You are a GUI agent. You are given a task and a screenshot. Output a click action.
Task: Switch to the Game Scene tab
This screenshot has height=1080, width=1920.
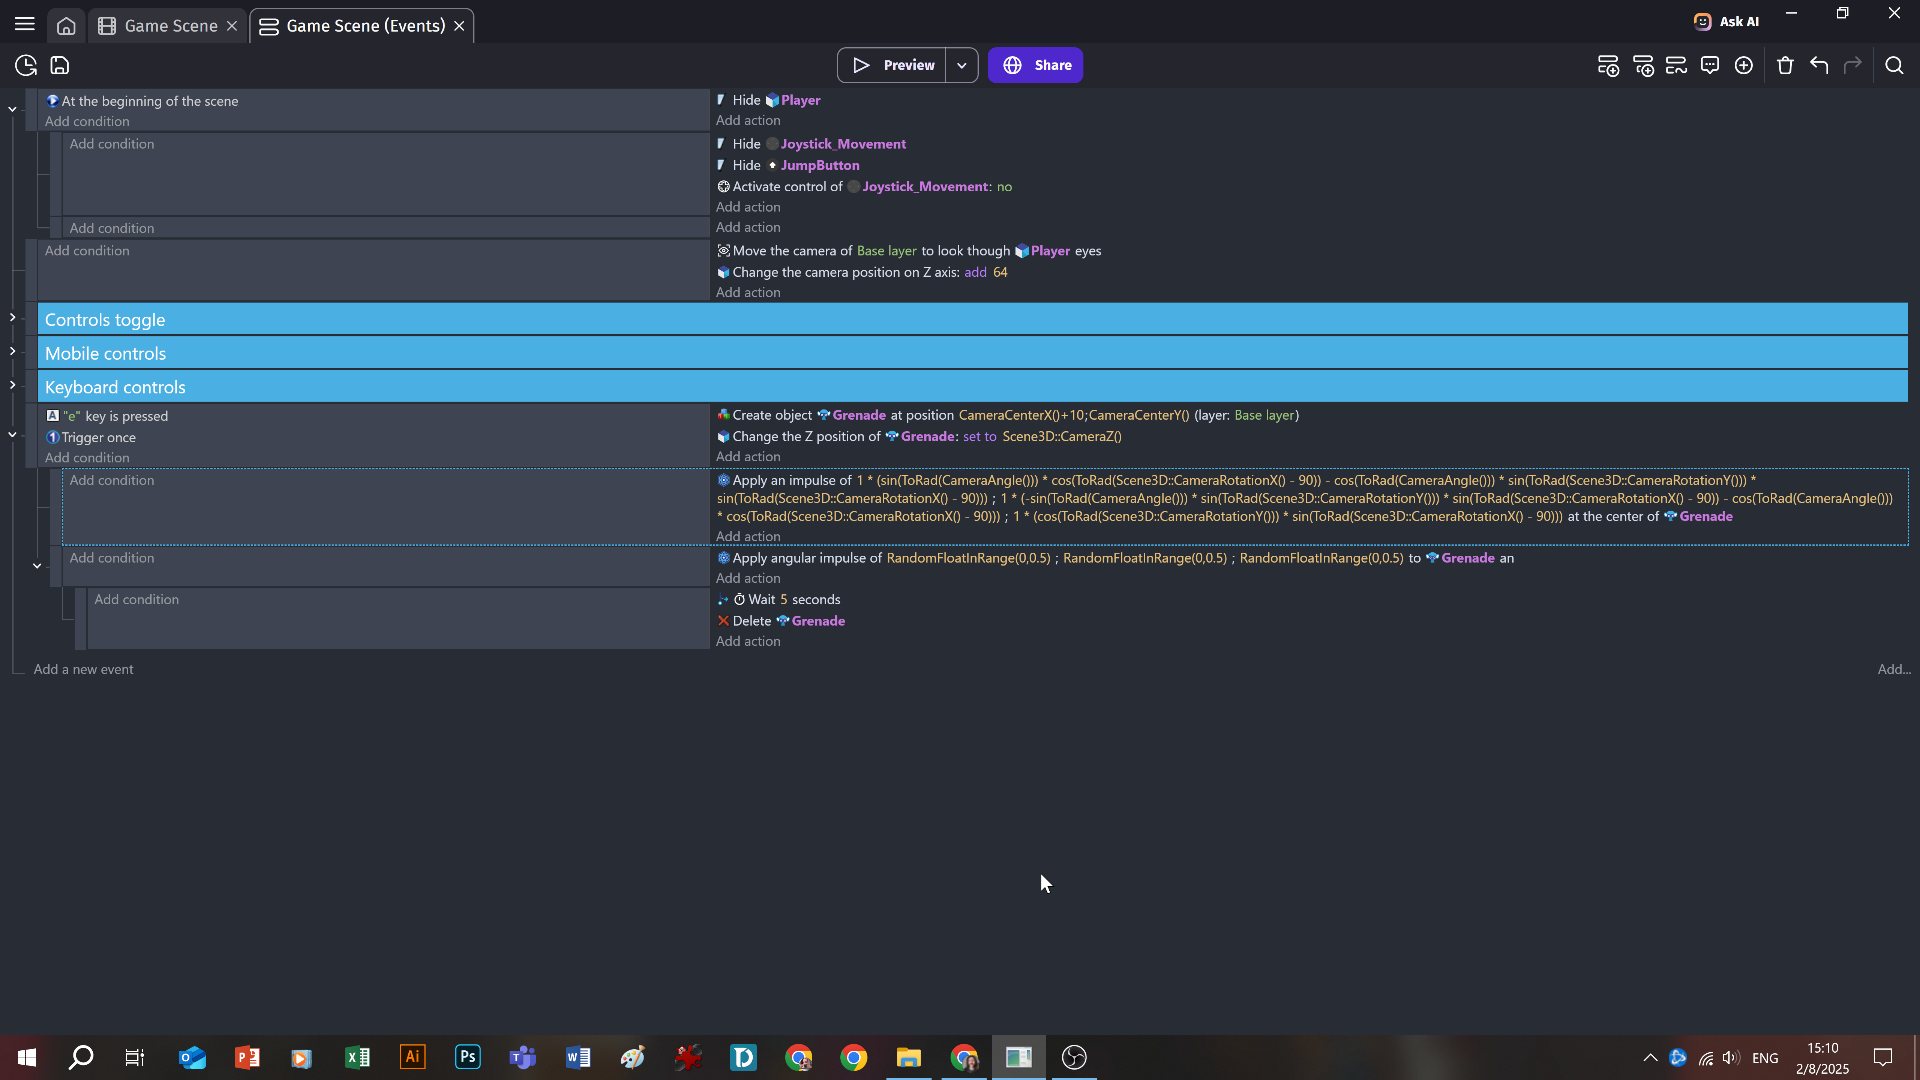(x=170, y=26)
